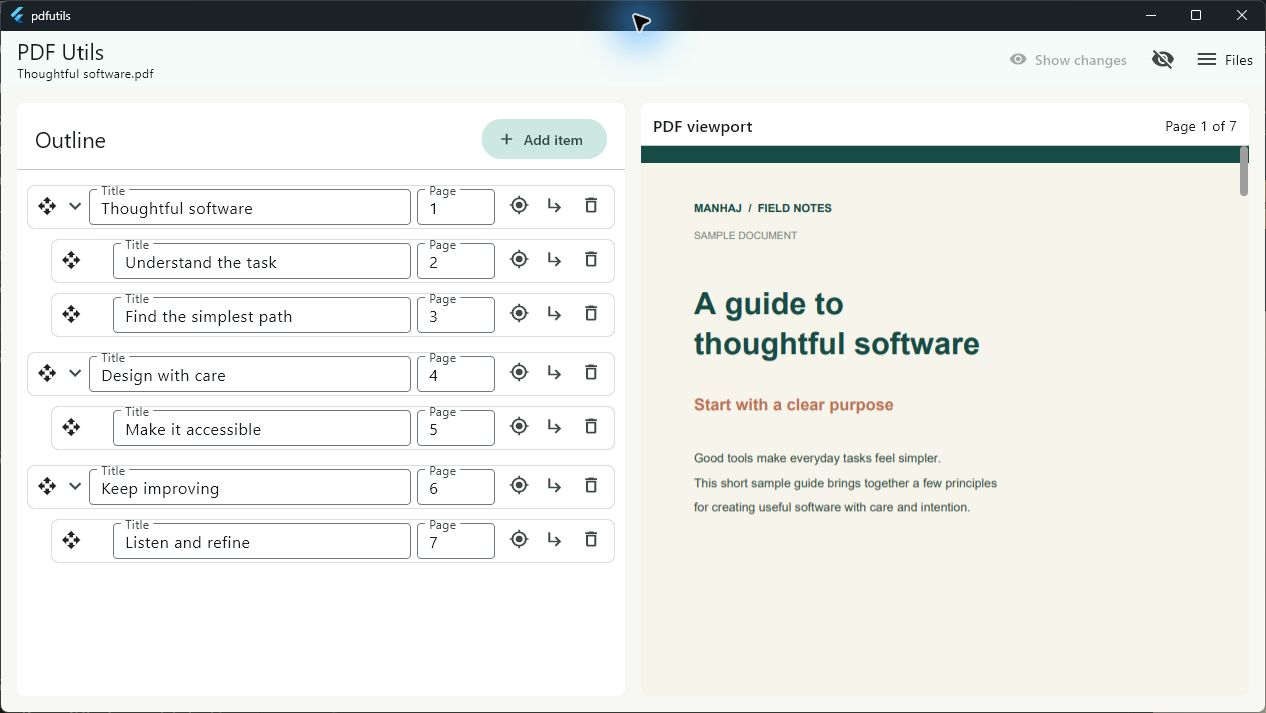This screenshot has height=713, width=1266.
Task: Add child item under Listen and refine
Action: (554, 540)
